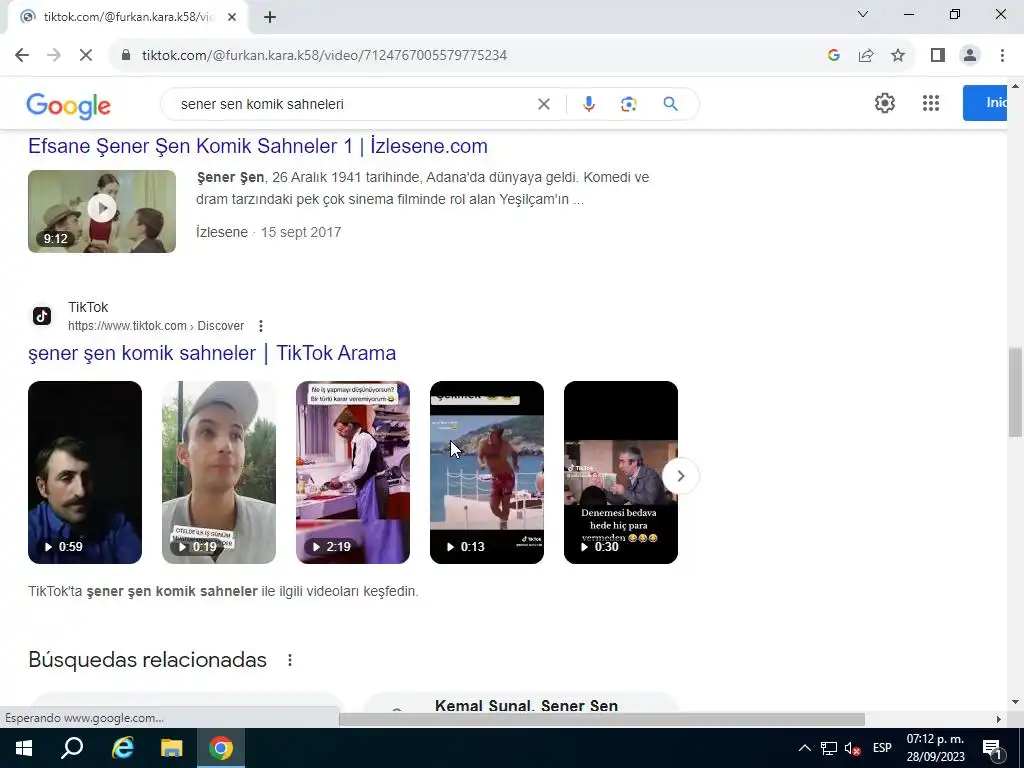Image resolution: width=1024 pixels, height=768 pixels.
Task: Go forward with the browser arrow
Action: pyautogui.click(x=54, y=56)
